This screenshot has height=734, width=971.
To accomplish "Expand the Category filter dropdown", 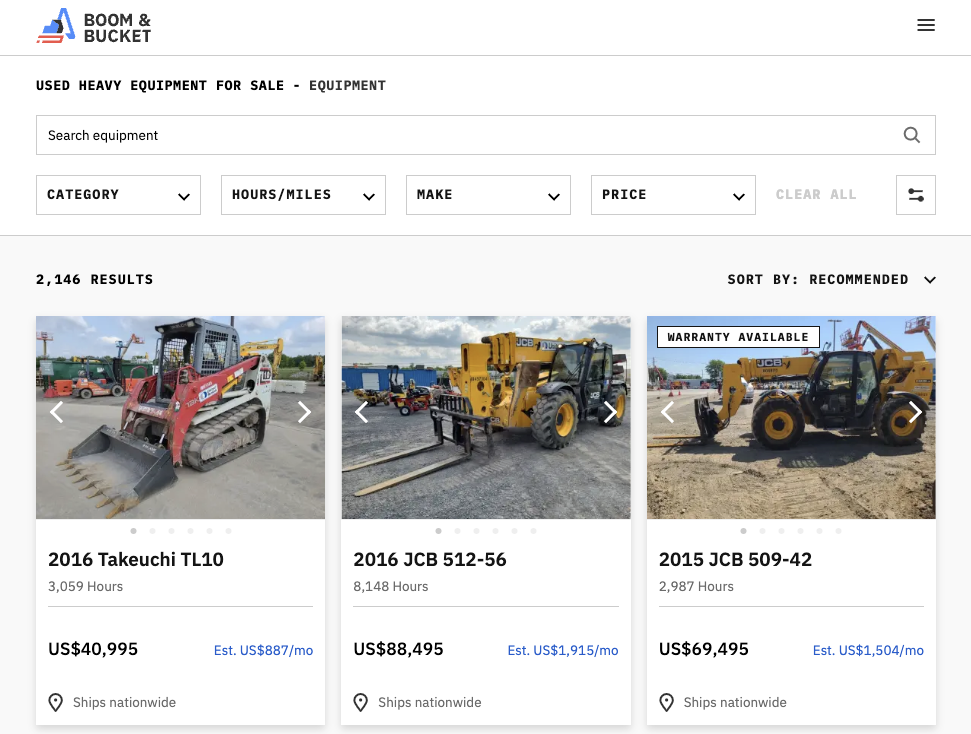I will click(118, 195).
